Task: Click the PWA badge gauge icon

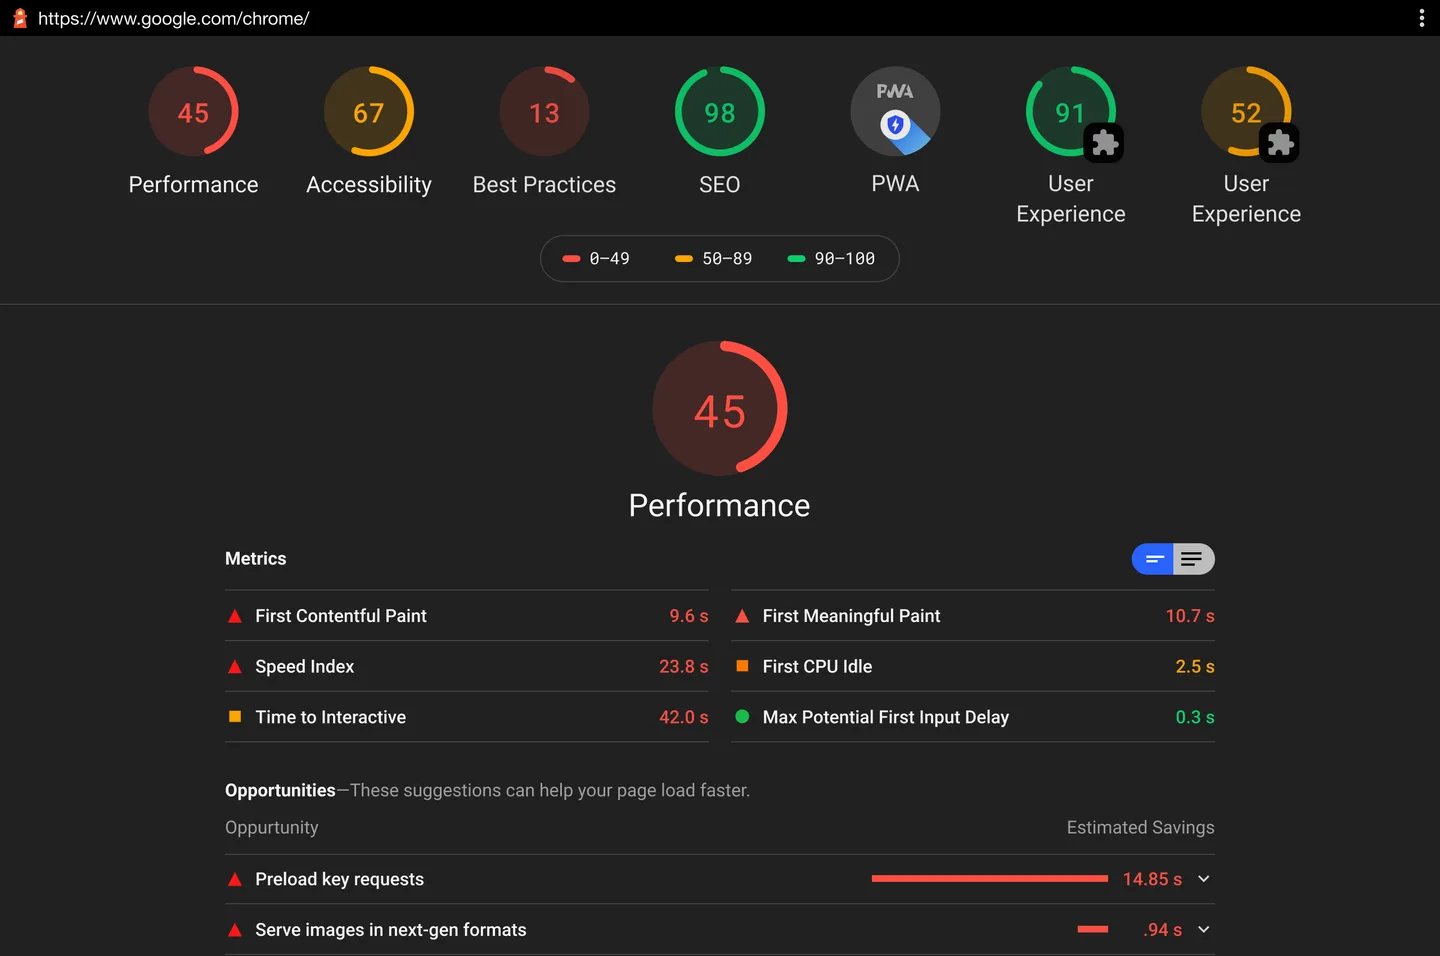Action: pos(895,111)
